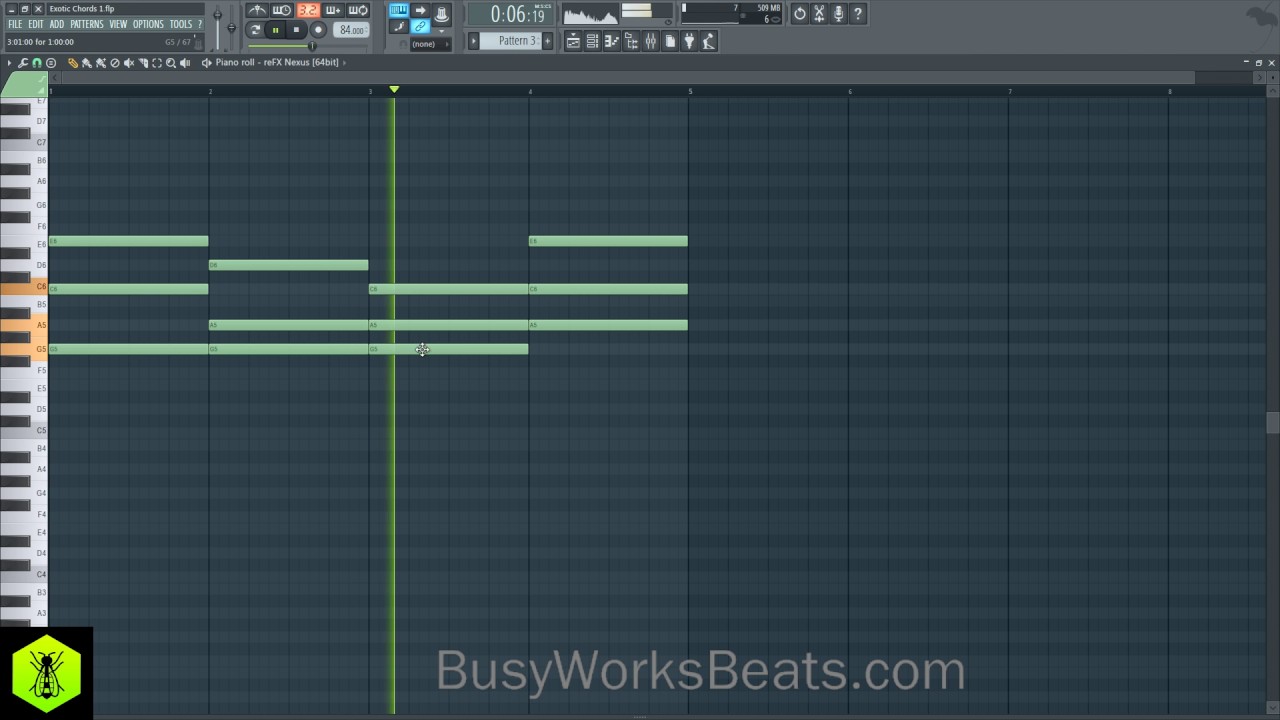Viewport: 1280px width, 720px height.
Task: Open the audio editor scissors icon
Action: 819,14
